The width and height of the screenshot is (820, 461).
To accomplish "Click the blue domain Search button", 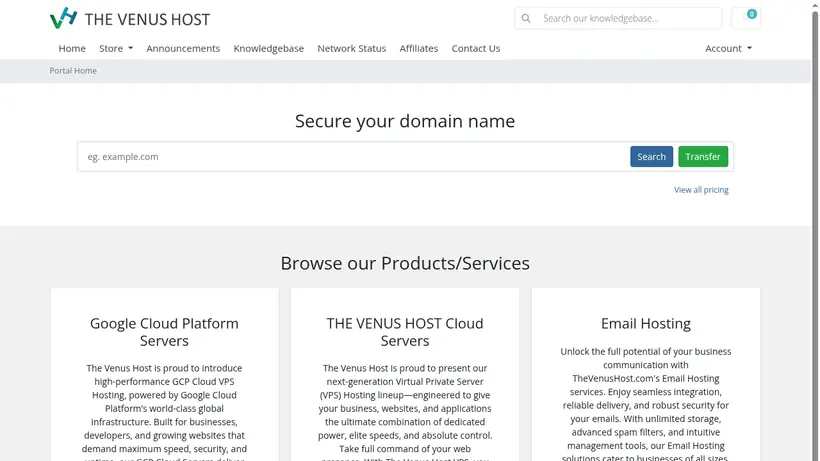I will point(651,157).
